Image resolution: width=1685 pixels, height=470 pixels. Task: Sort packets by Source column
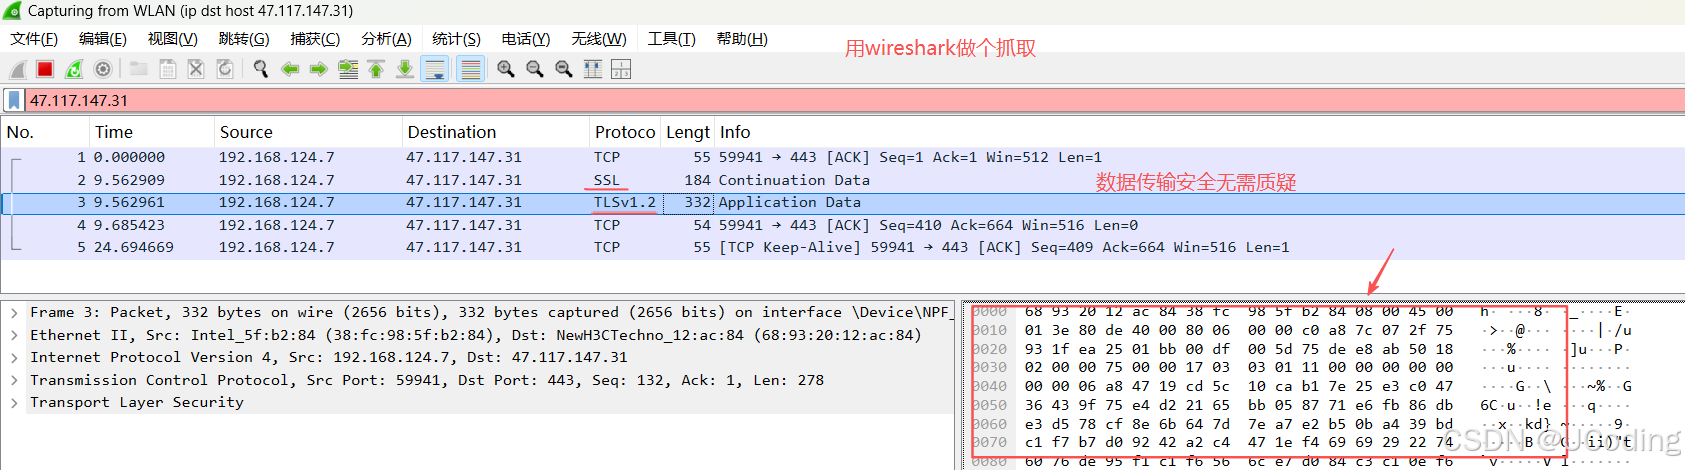click(x=307, y=132)
